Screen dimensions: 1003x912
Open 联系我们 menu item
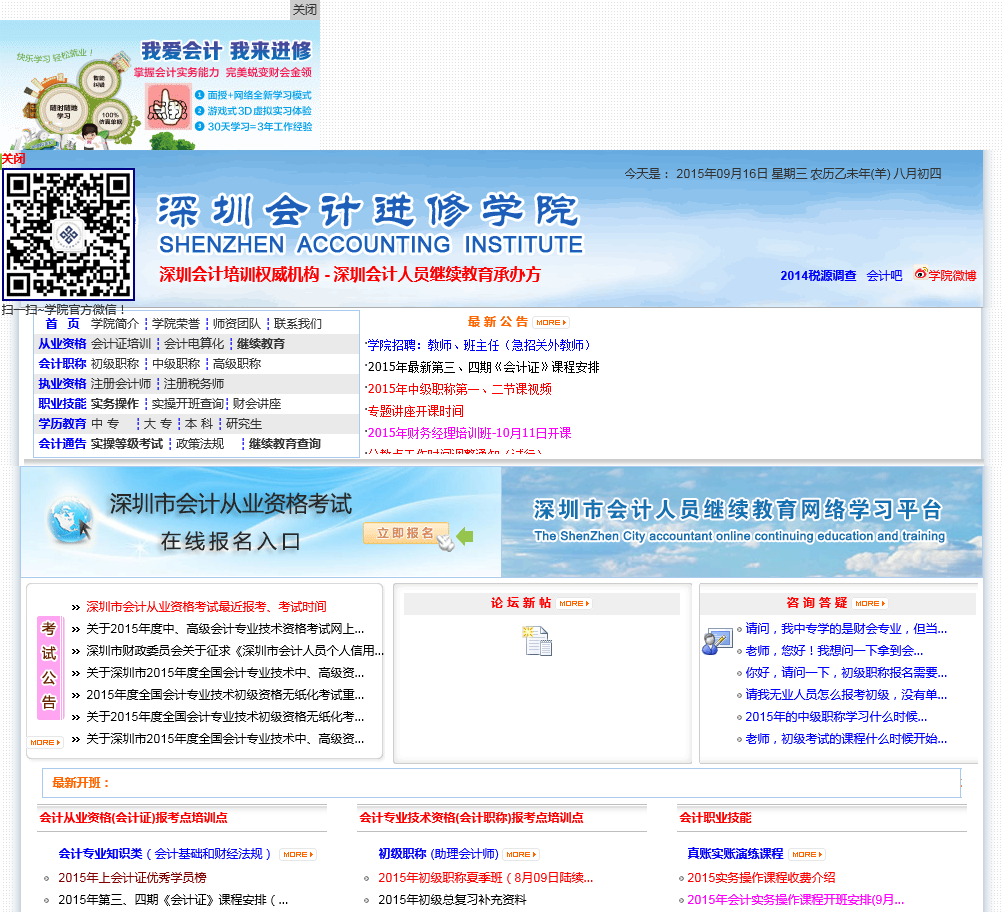coord(298,324)
